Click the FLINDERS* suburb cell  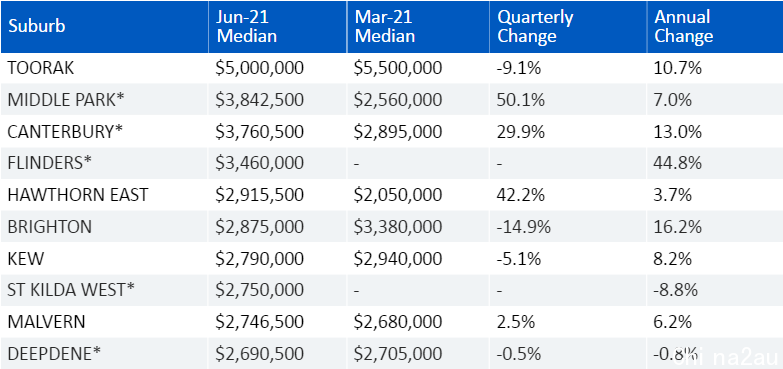[x=51, y=163]
